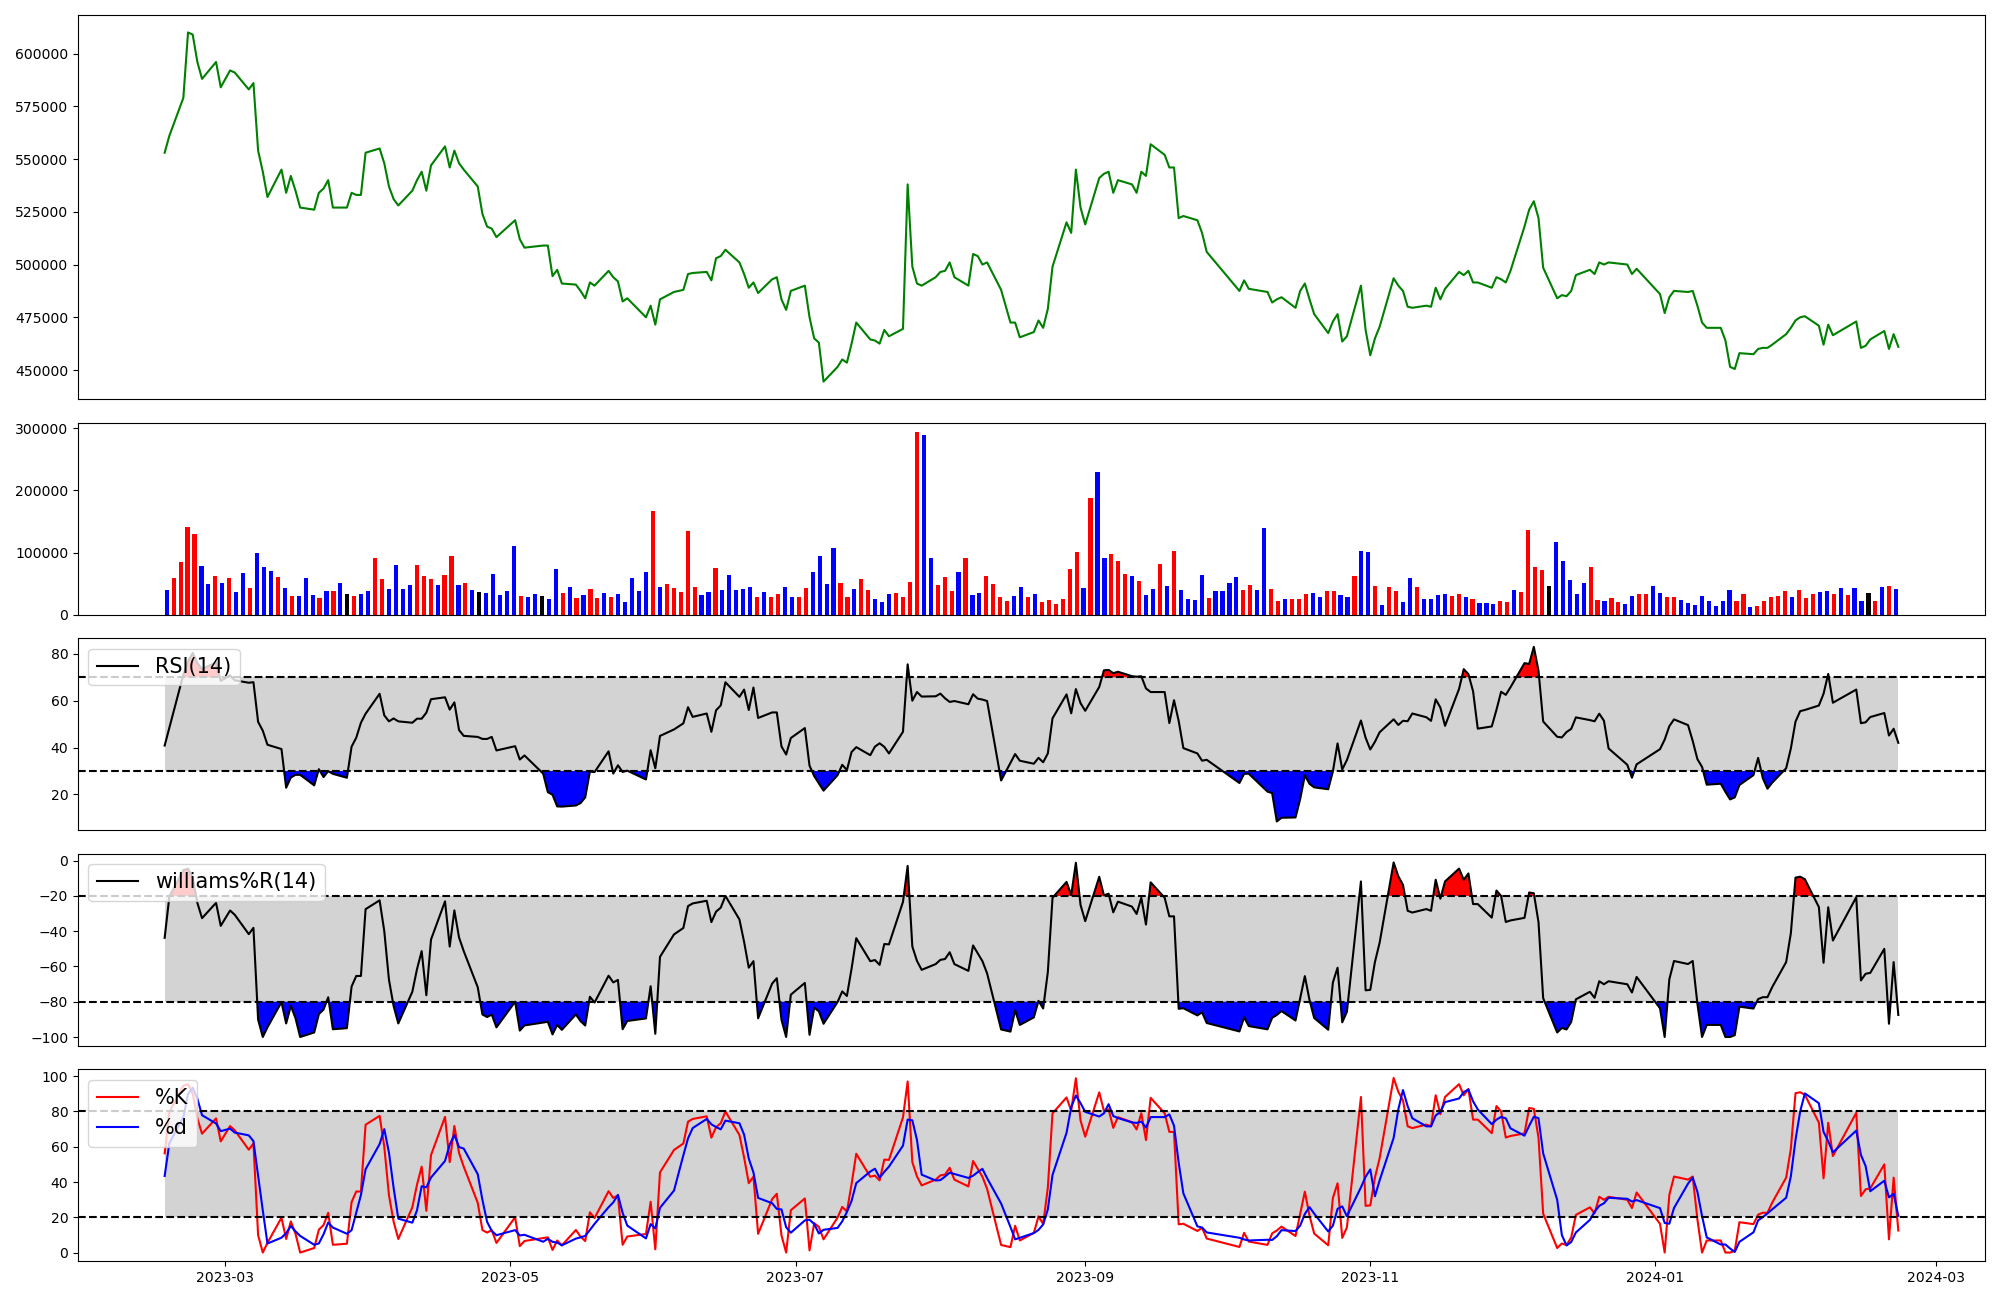
Task: Click the blue %d legend entry
Action: click(170, 1128)
